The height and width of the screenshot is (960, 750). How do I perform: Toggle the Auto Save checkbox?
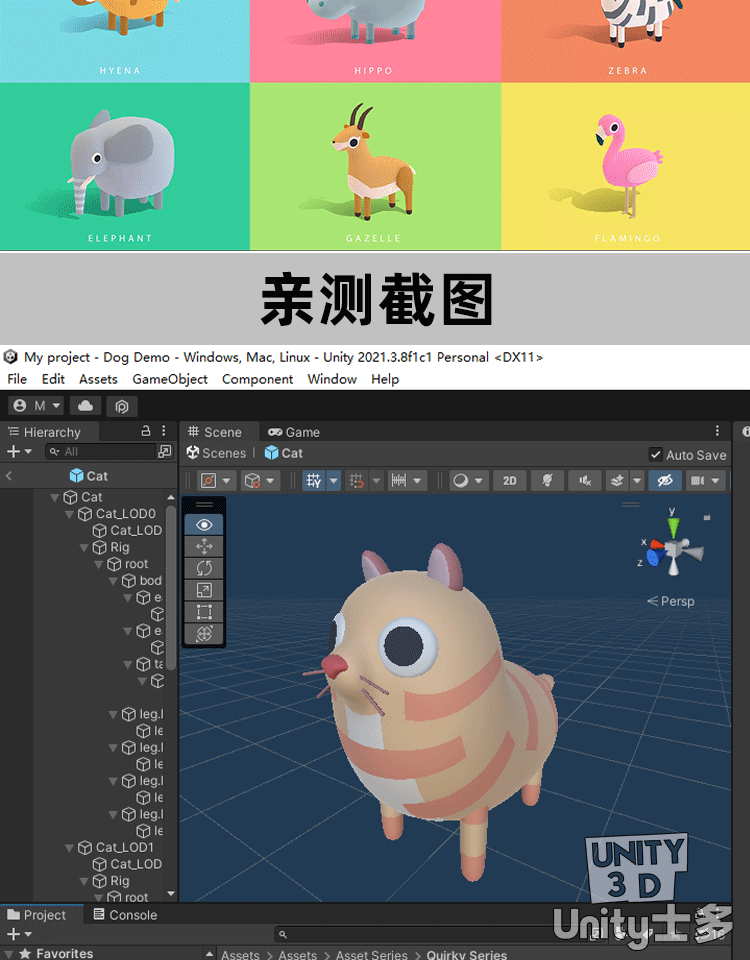click(x=656, y=454)
